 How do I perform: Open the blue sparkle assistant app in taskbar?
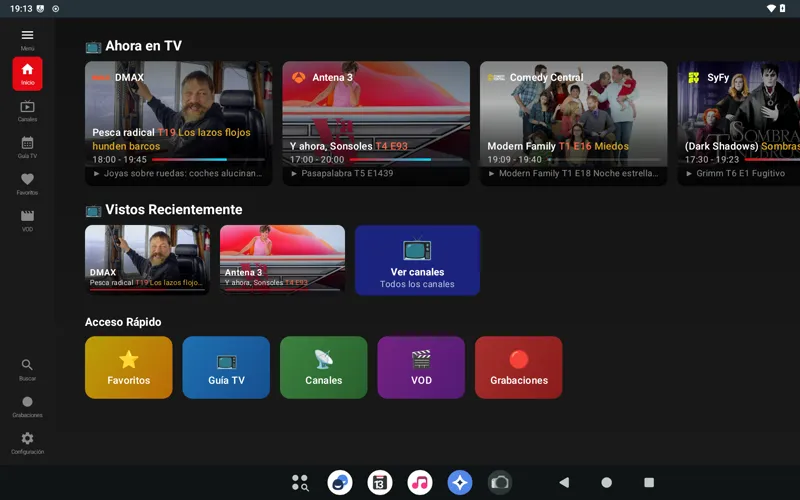tap(460, 483)
